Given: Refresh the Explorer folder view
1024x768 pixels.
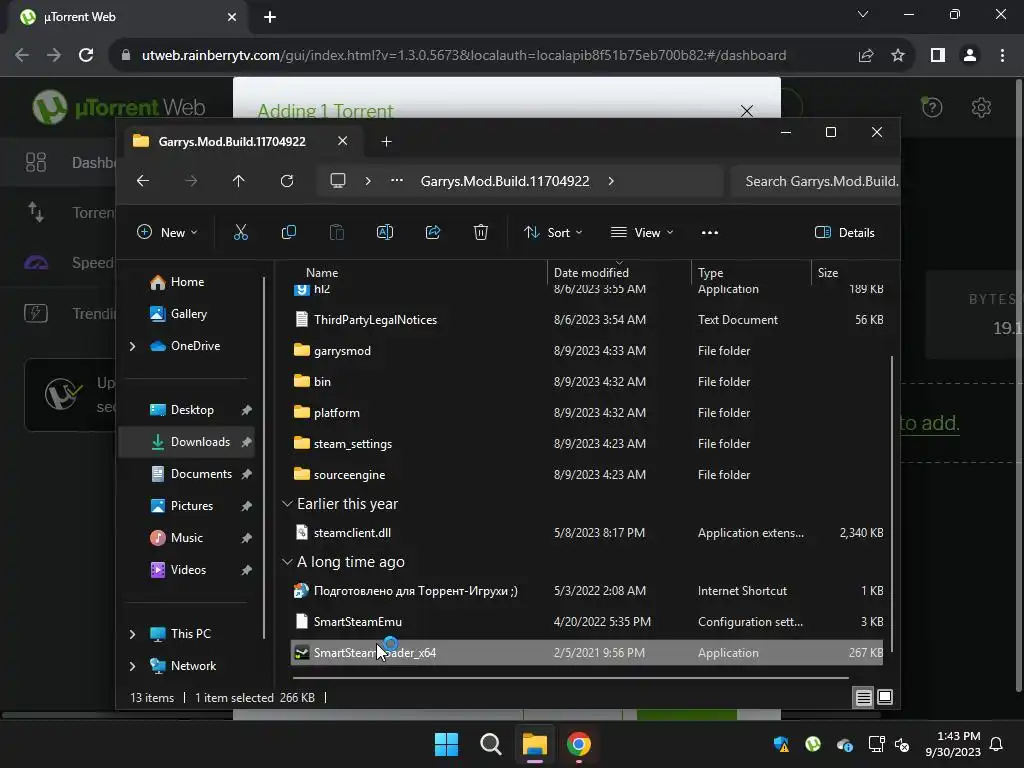Looking at the screenshot, I should click(287, 181).
